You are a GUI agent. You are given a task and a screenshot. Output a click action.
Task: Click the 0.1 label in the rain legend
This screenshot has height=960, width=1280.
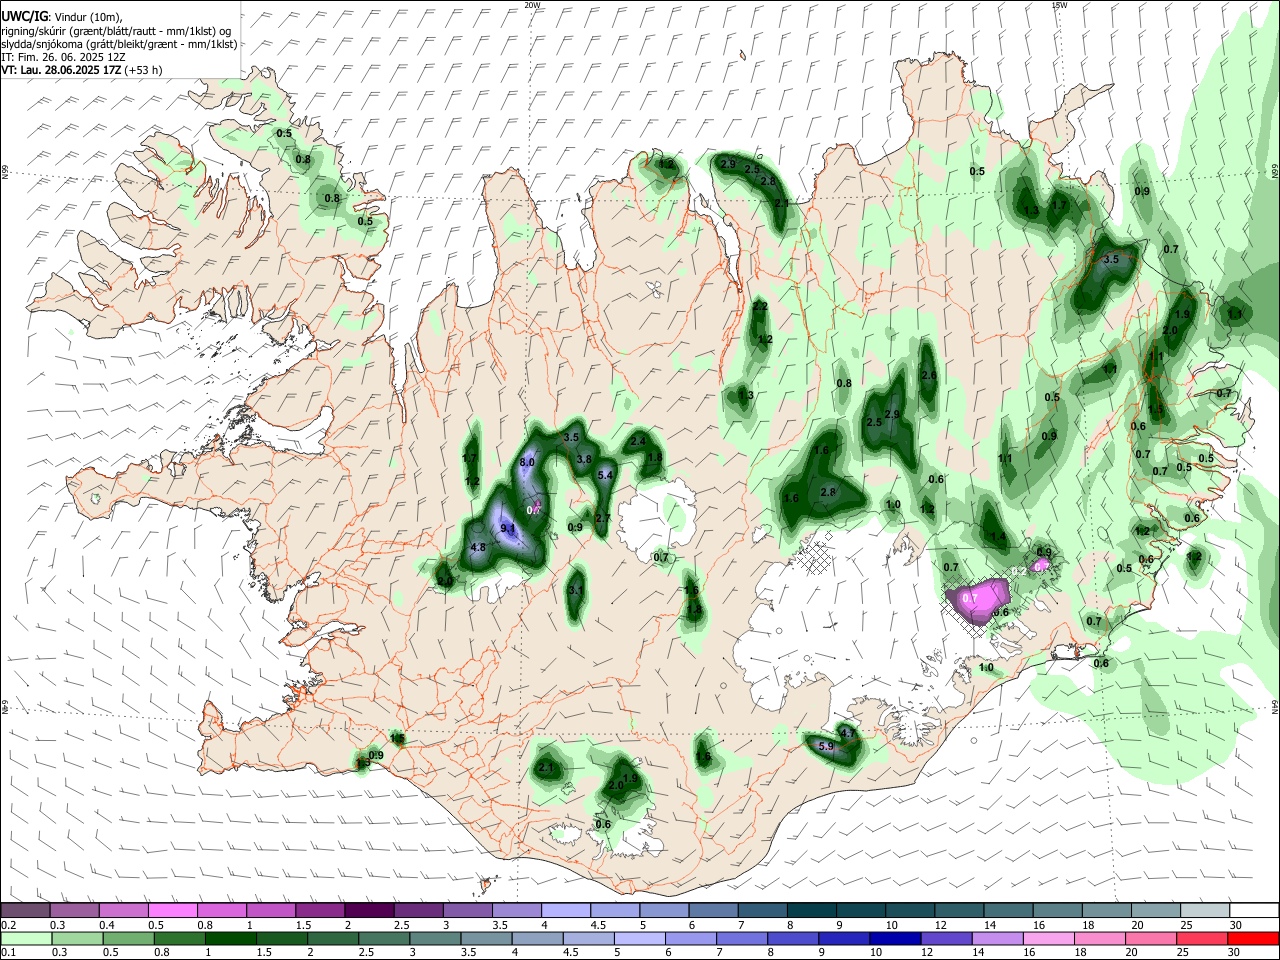click(x=7, y=952)
